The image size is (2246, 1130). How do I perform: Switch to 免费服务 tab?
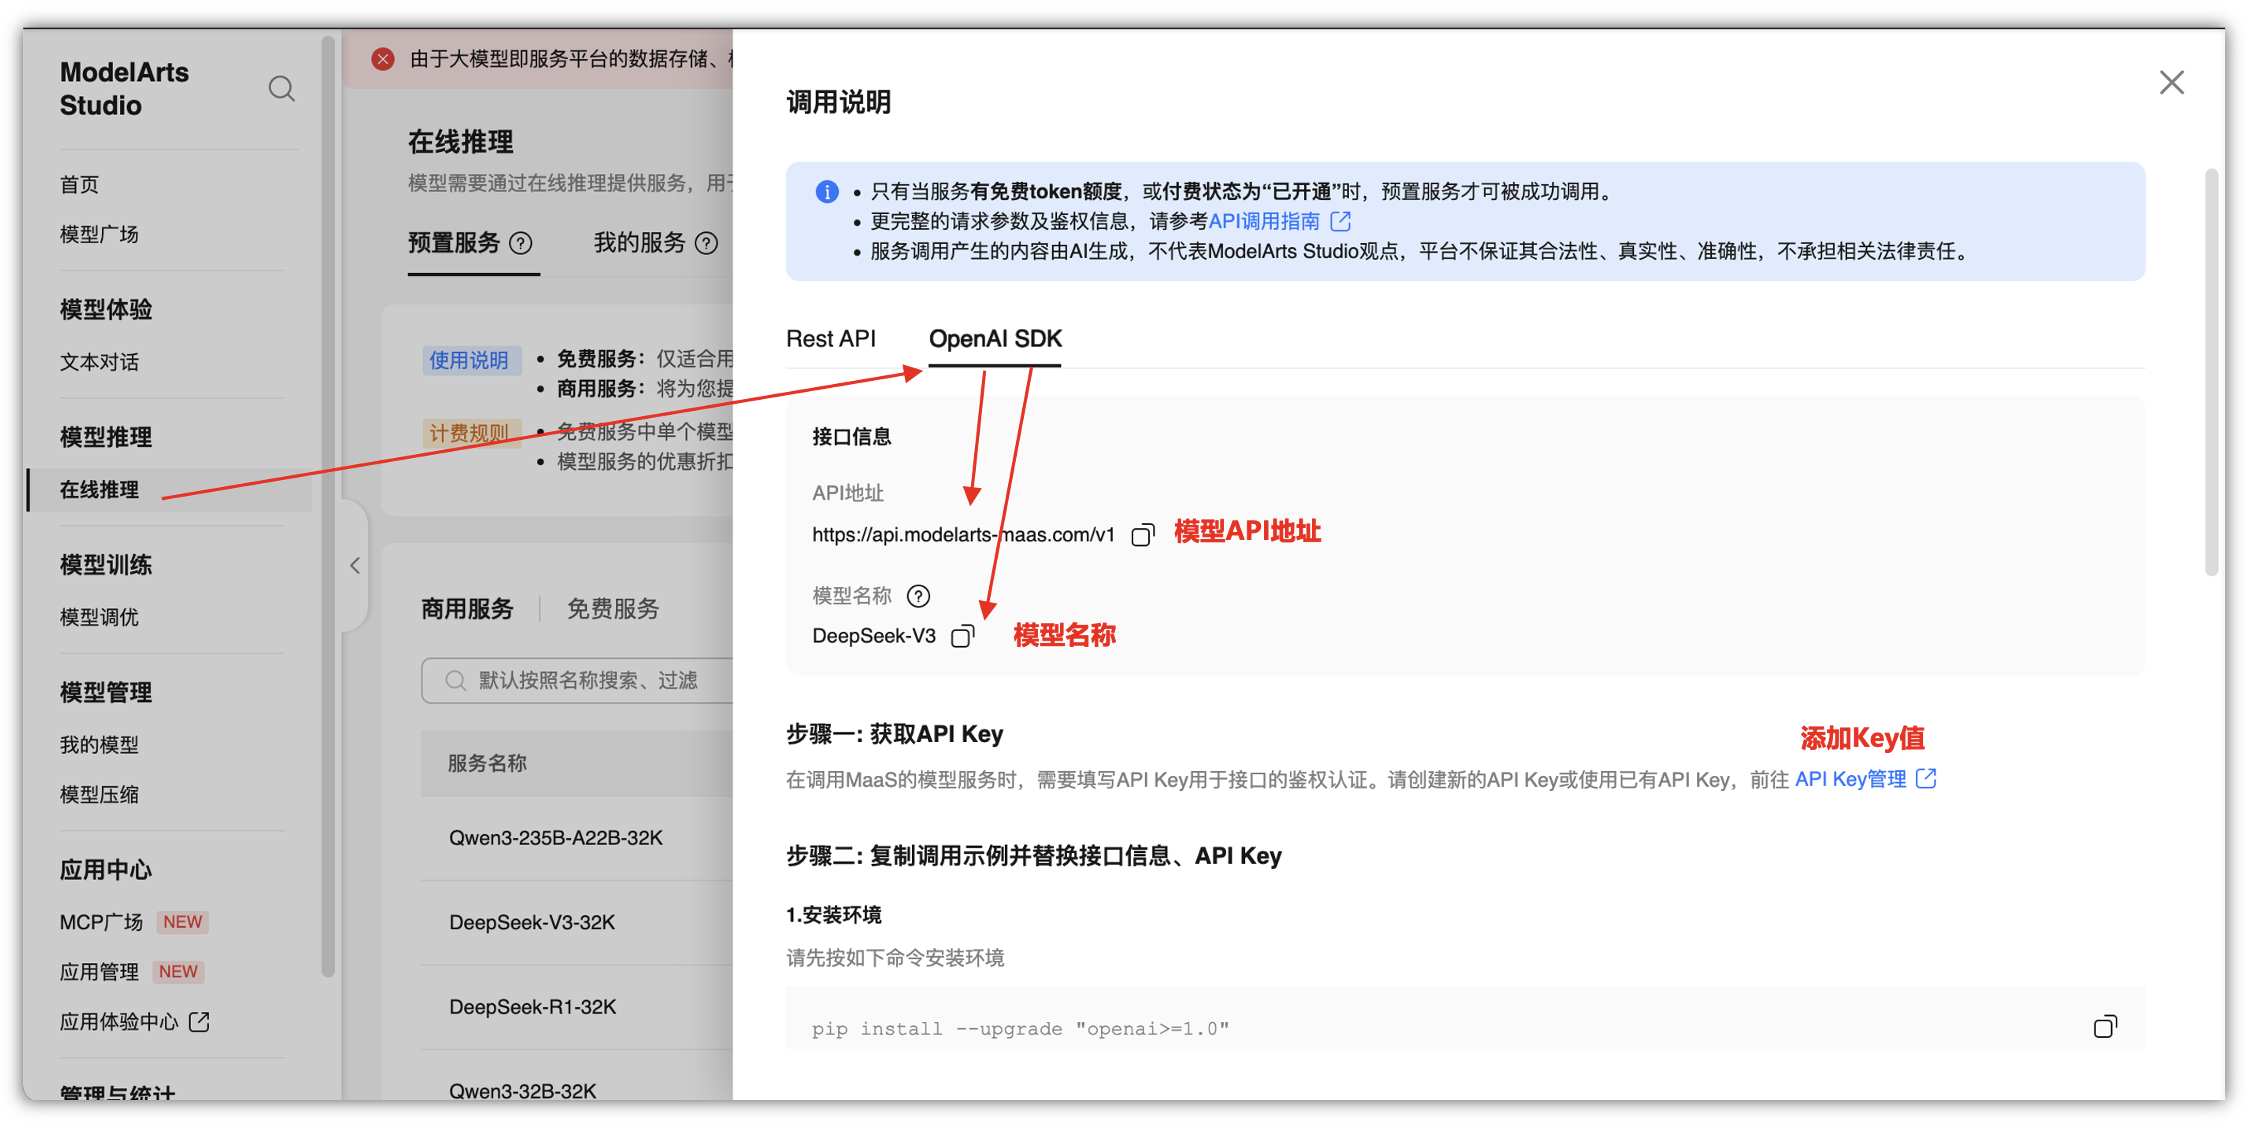pyautogui.click(x=612, y=609)
